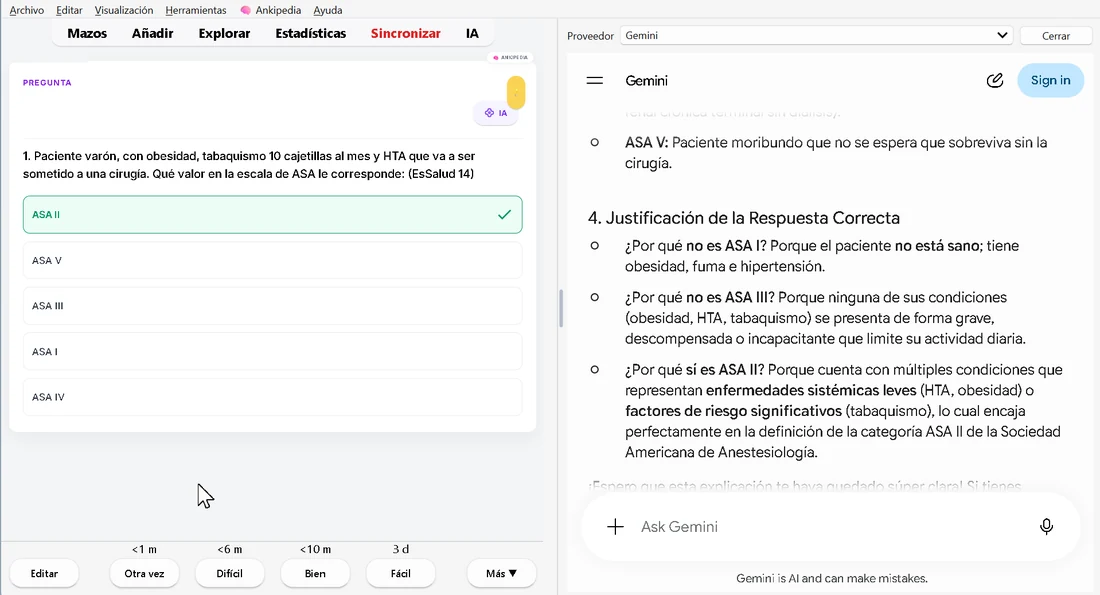Click the panel splitter scrollbar handle

[561, 308]
